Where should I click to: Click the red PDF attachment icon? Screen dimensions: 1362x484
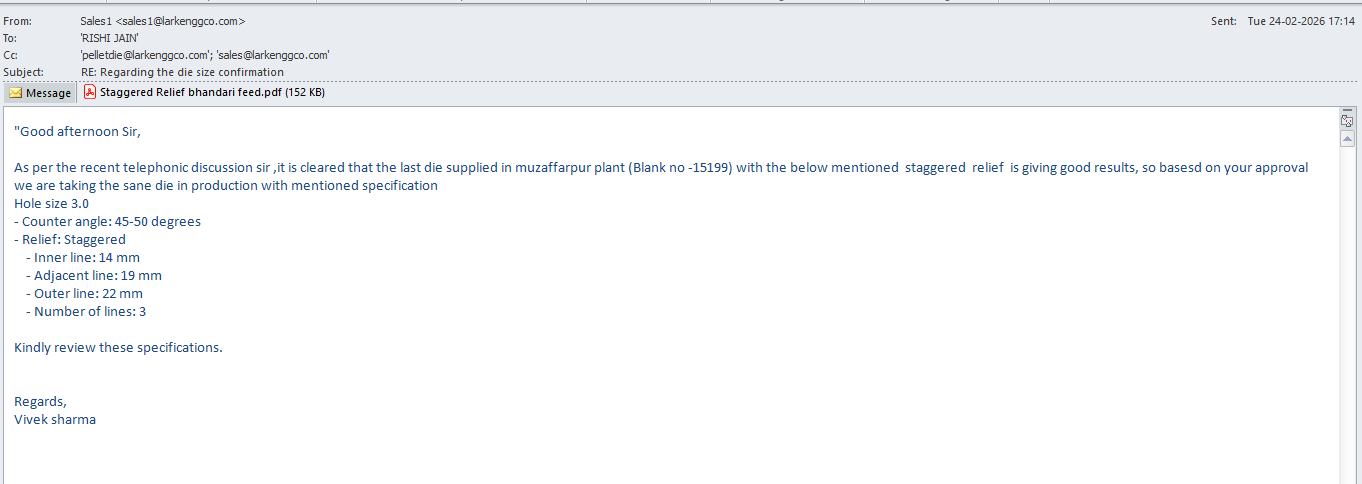(90, 92)
